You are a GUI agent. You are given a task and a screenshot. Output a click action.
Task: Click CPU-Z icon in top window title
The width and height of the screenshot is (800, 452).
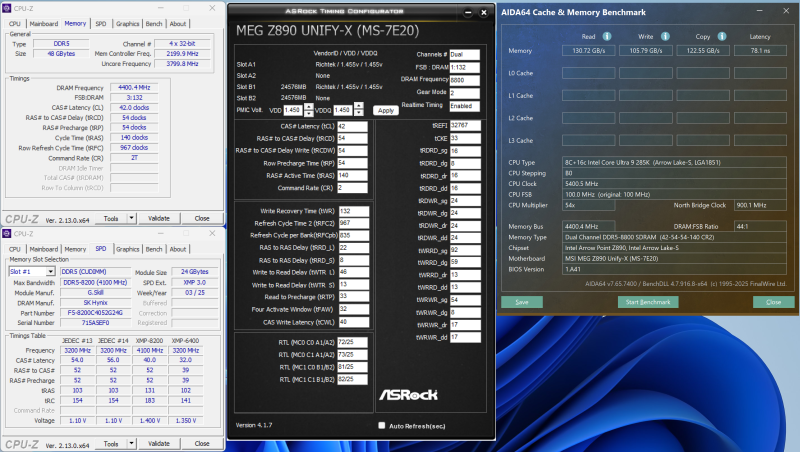[7, 8]
